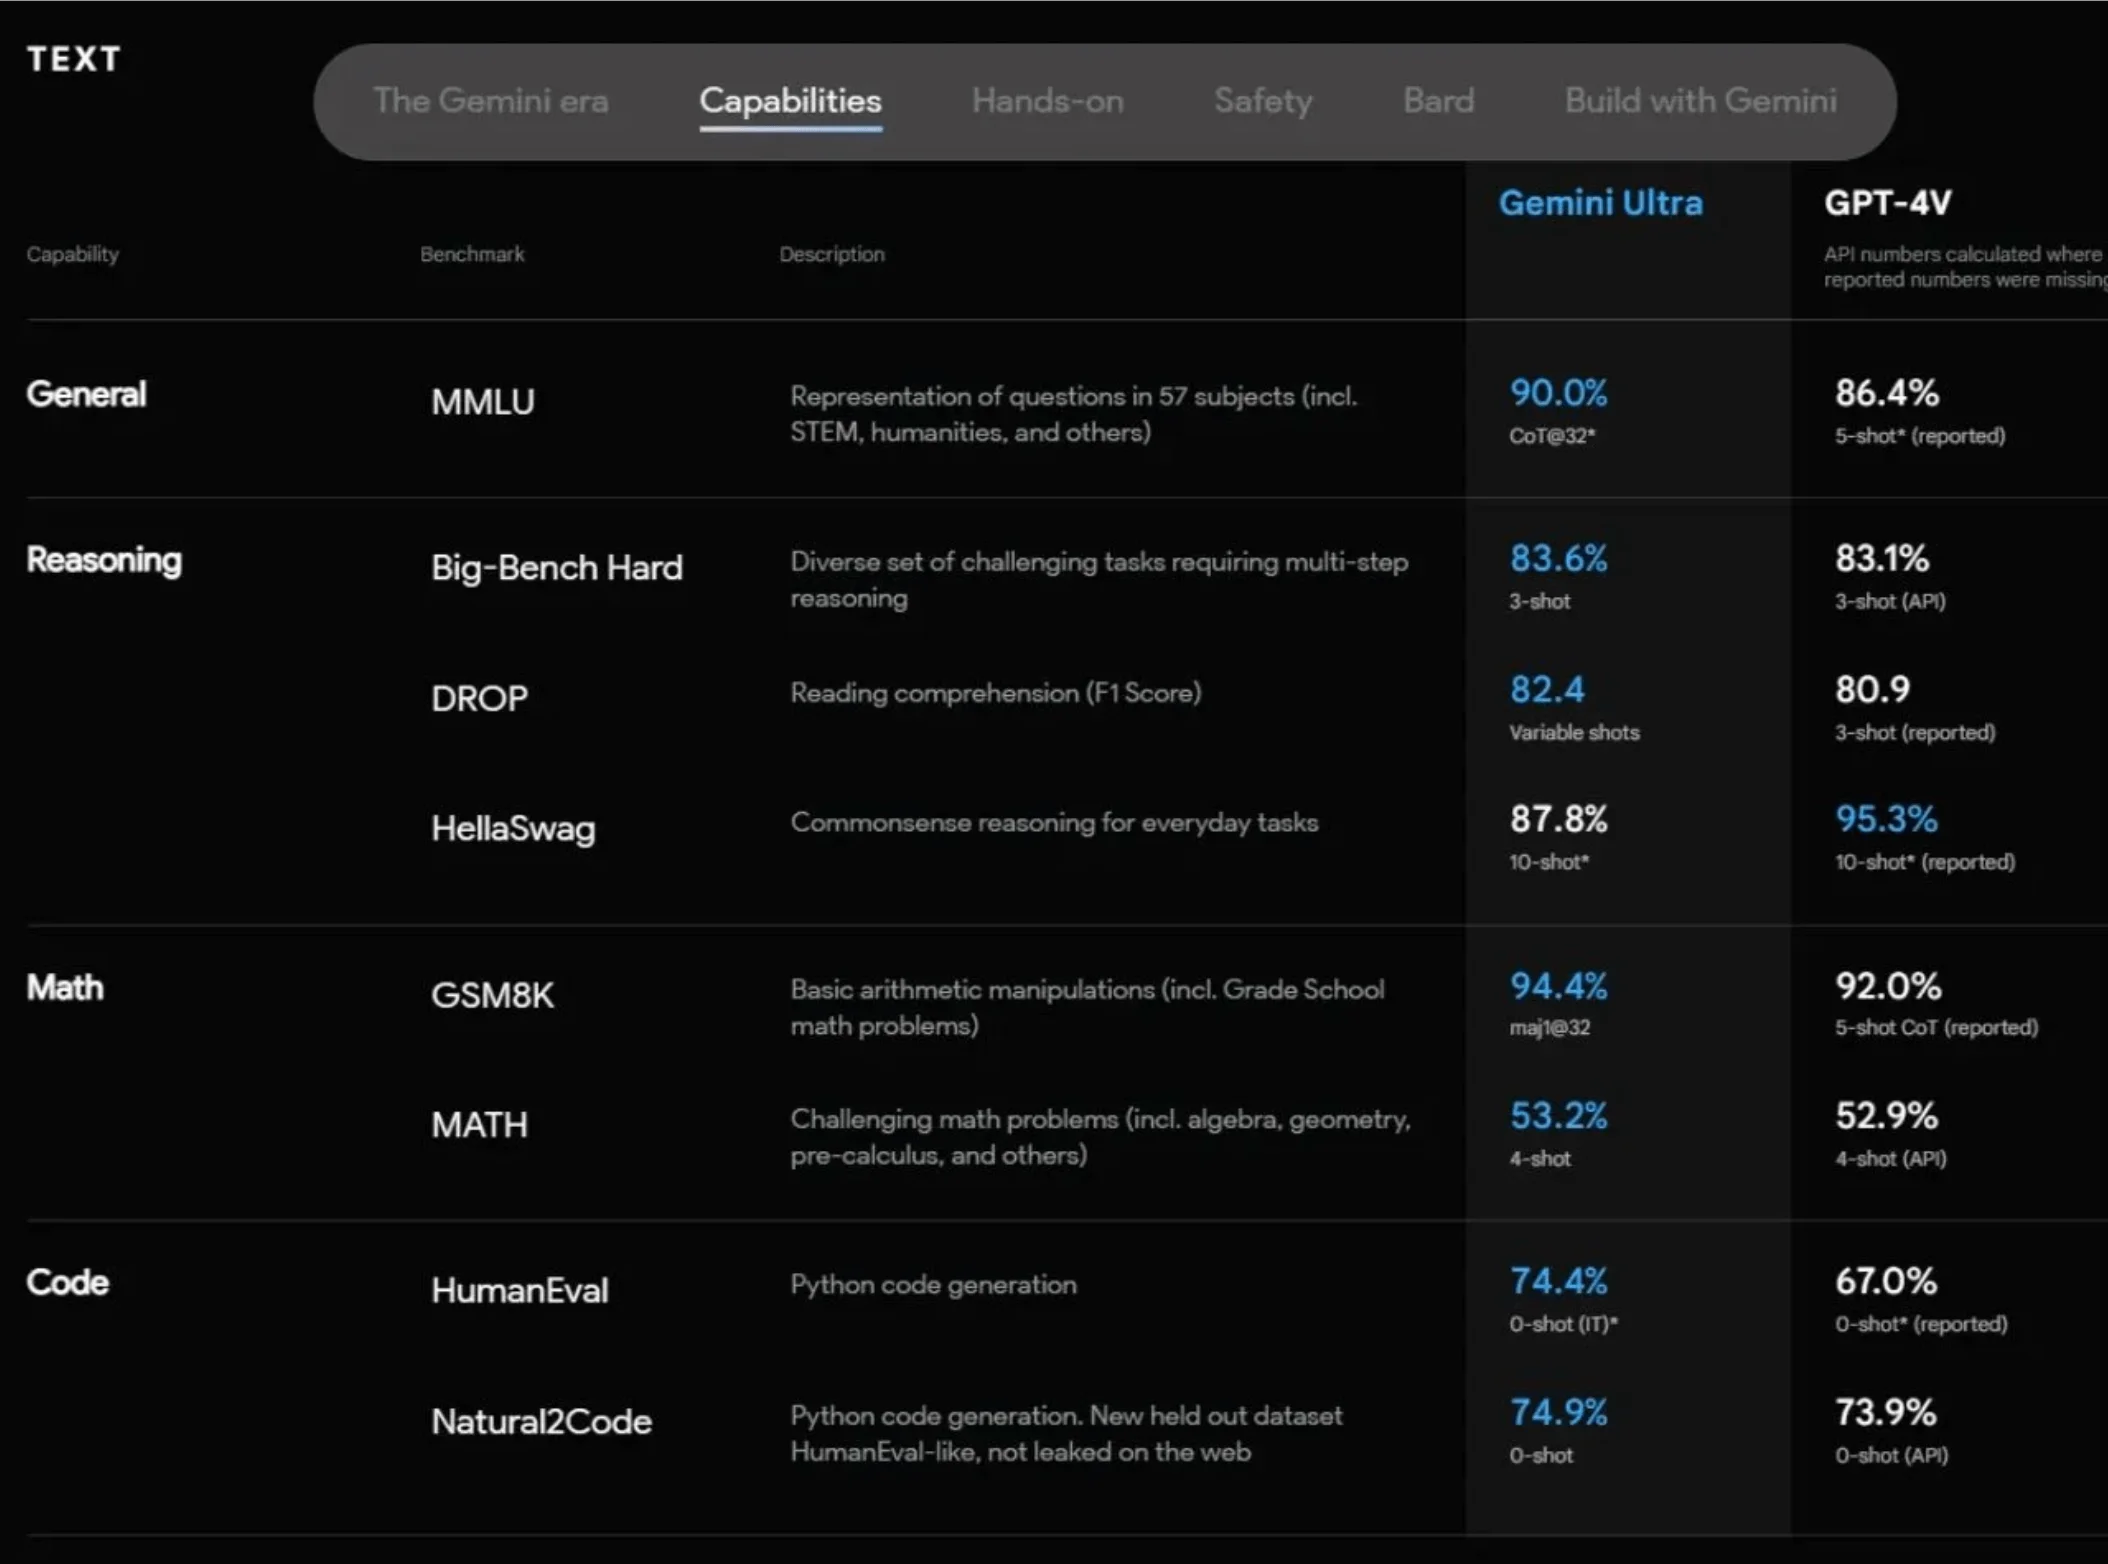This screenshot has width=2108, height=1564.
Task: Select the MMLU benchmark name
Action: pyautogui.click(x=483, y=401)
